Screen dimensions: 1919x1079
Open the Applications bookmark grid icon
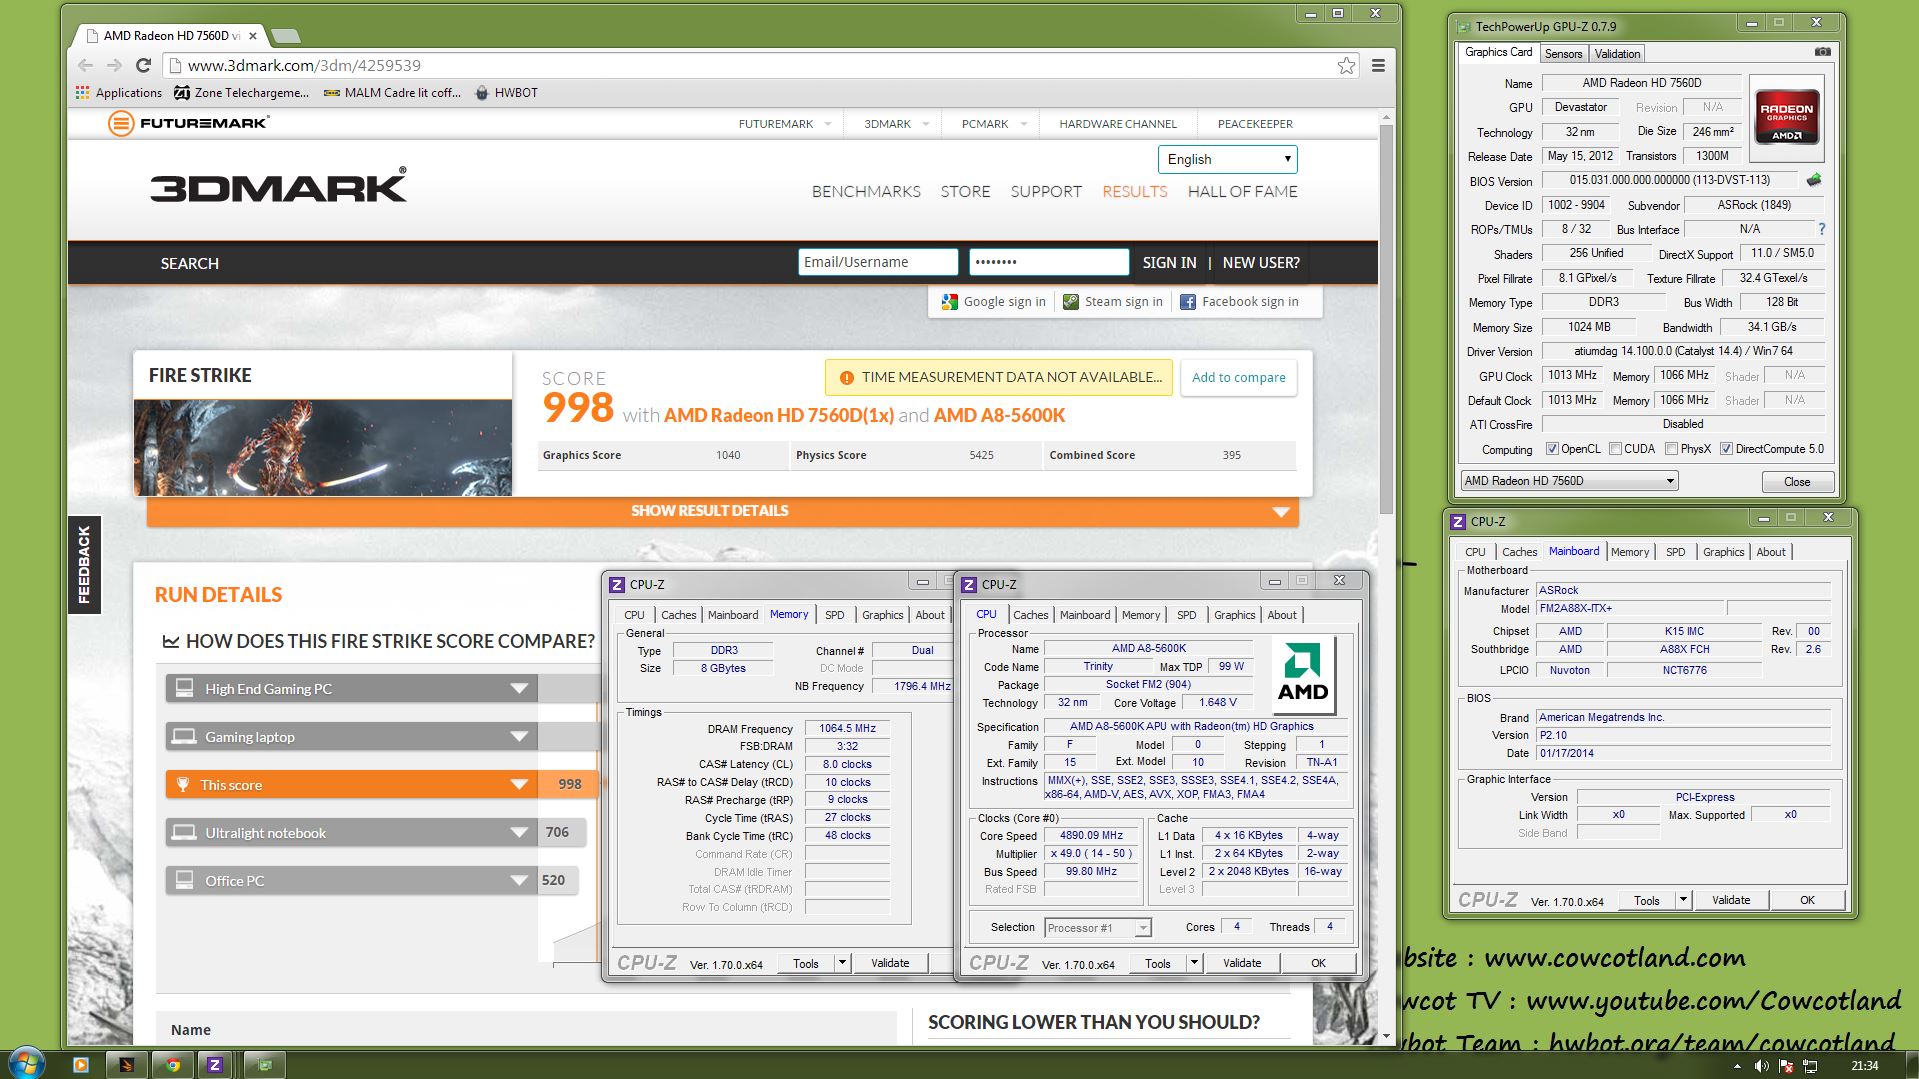[82, 92]
